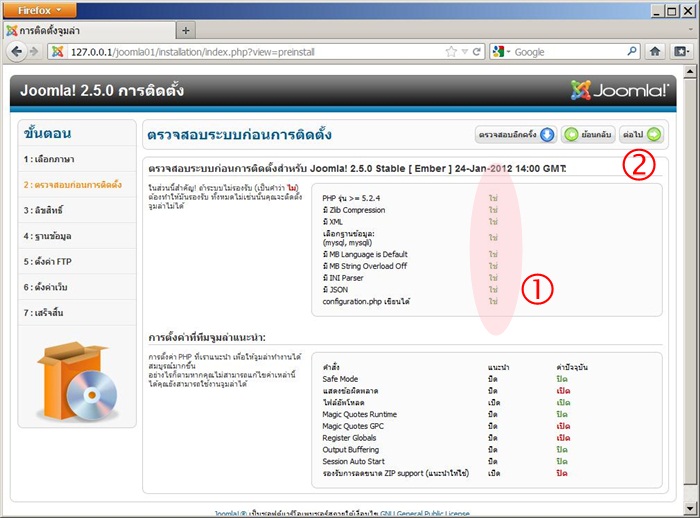Click the Magic Quotes GPC label
The height and width of the screenshot is (518, 700).
tap(353, 426)
